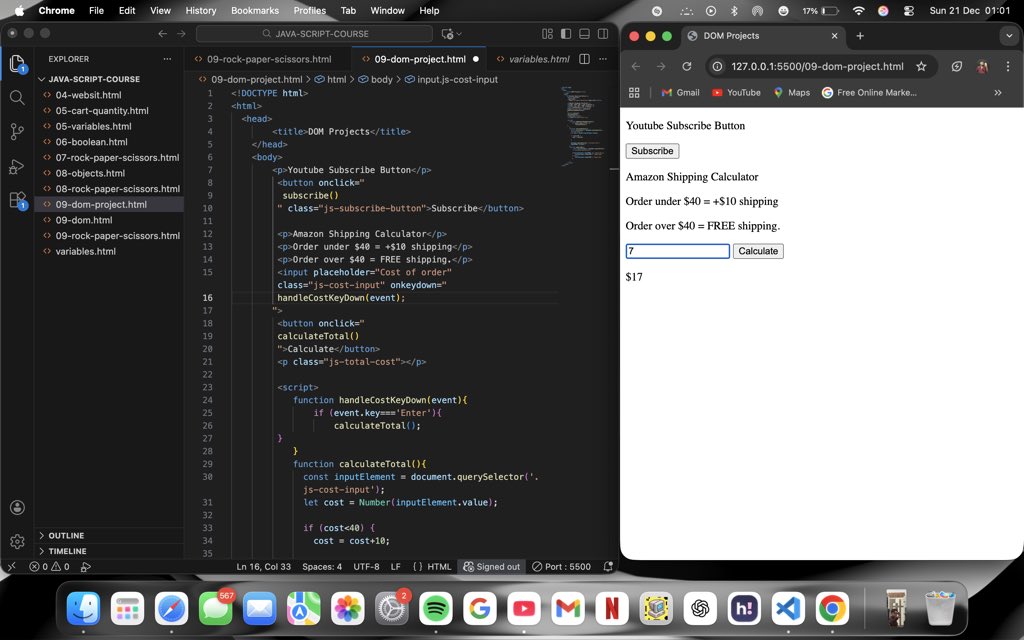Click the Bluetooth icon in menu bar
This screenshot has width=1024, height=640.
click(733, 10)
